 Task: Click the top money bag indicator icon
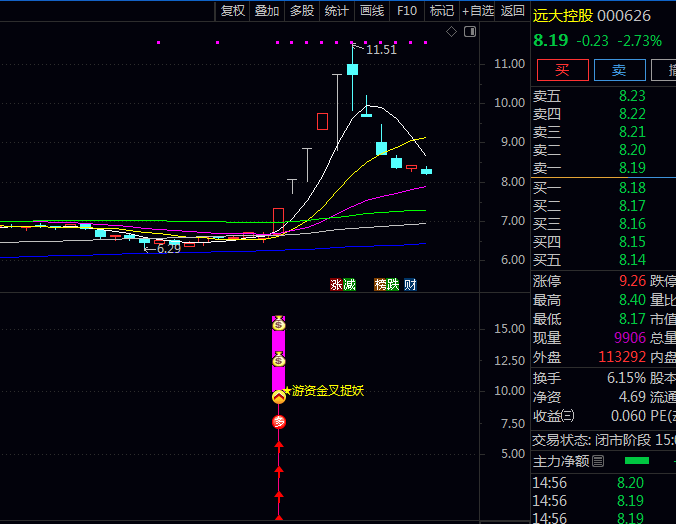[279, 323]
